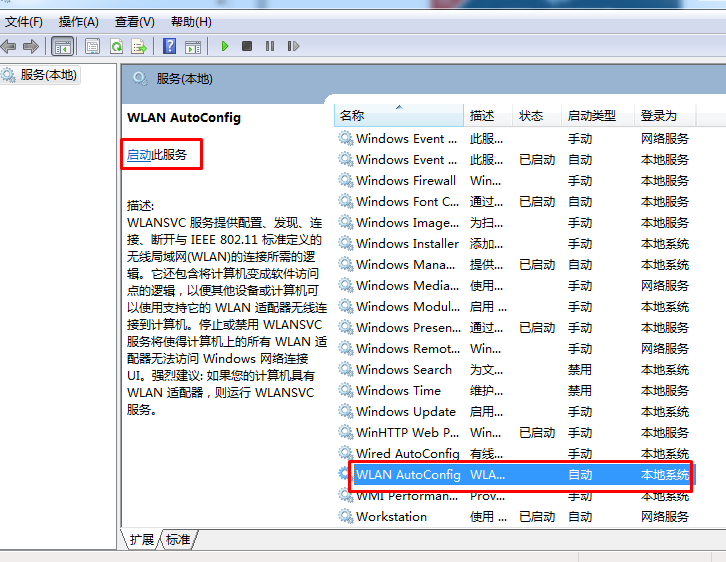Click the Start Service play icon
This screenshot has width=726, height=562.
[x=225, y=46]
